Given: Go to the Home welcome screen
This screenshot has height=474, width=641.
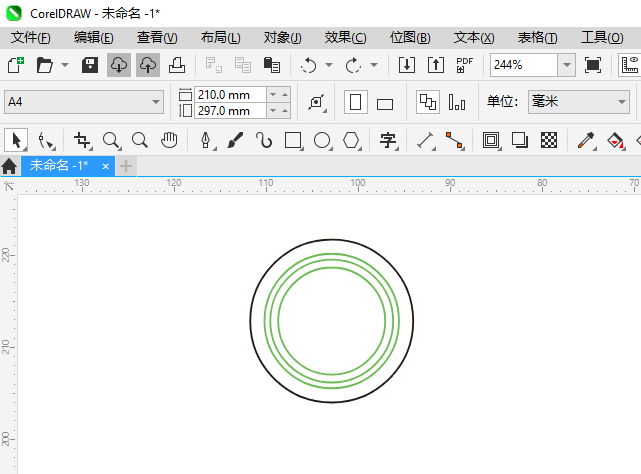Looking at the screenshot, I should [x=9, y=166].
